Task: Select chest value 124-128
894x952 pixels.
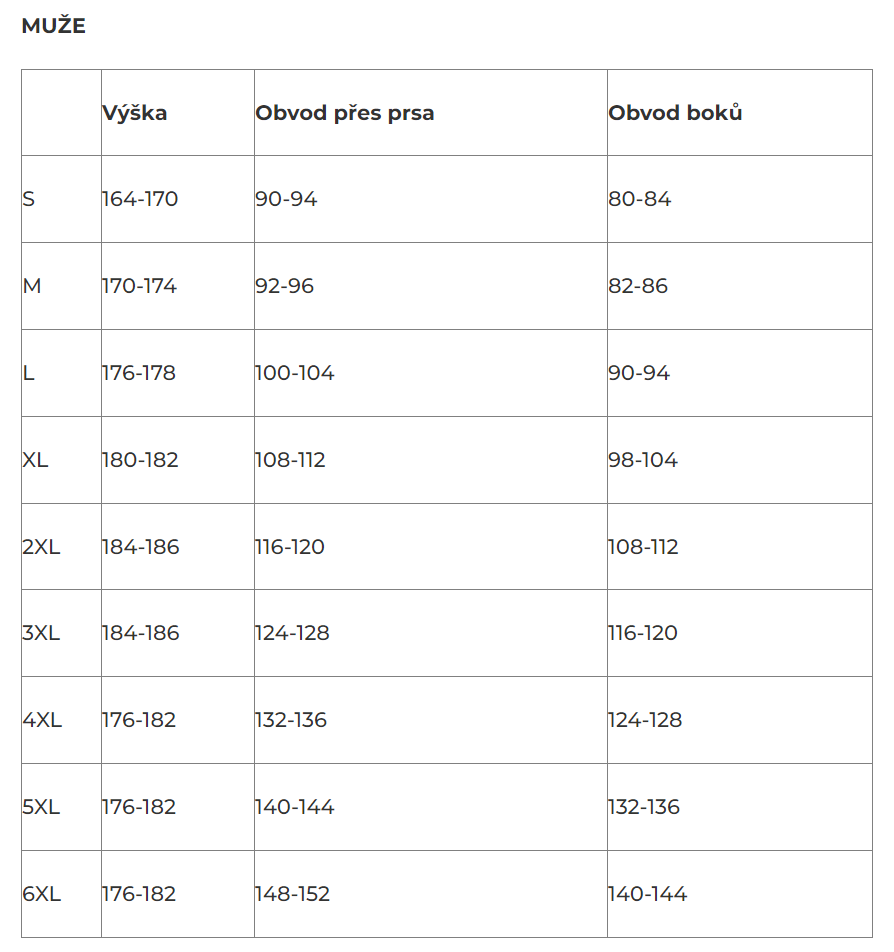Action: 292,633
